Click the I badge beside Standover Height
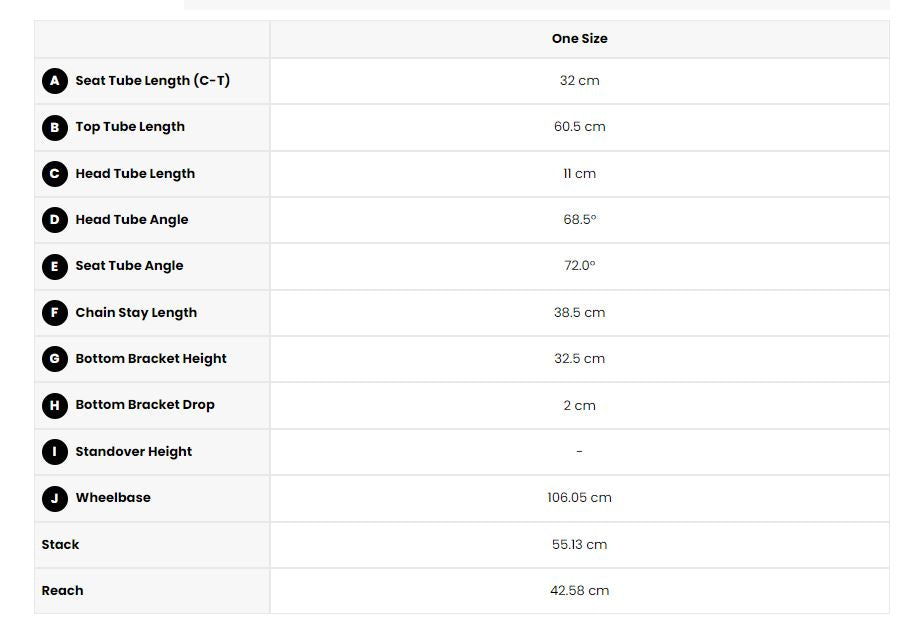The height and width of the screenshot is (627, 902). (x=54, y=452)
